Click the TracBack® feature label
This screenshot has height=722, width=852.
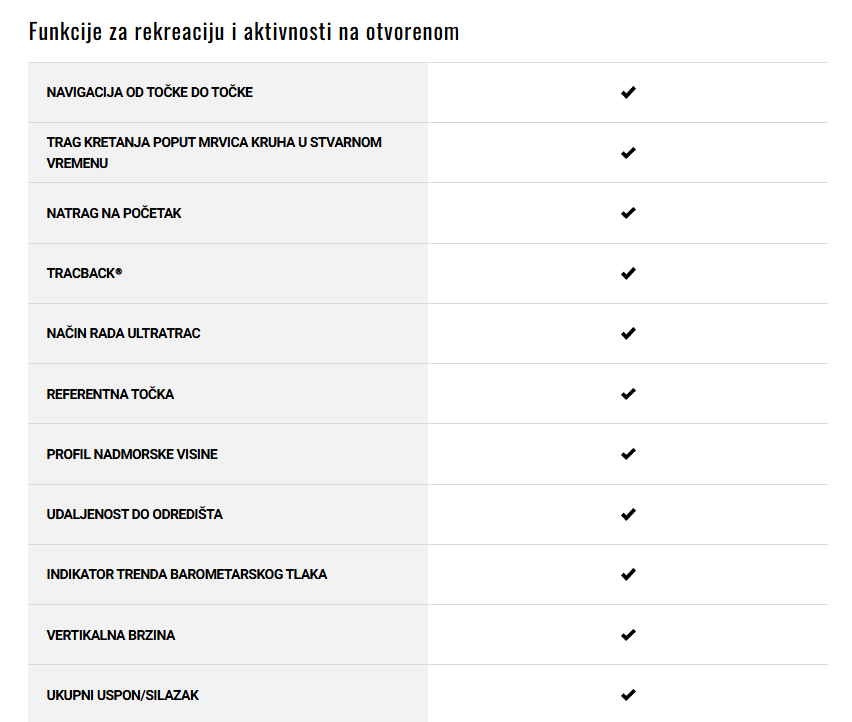pos(84,273)
